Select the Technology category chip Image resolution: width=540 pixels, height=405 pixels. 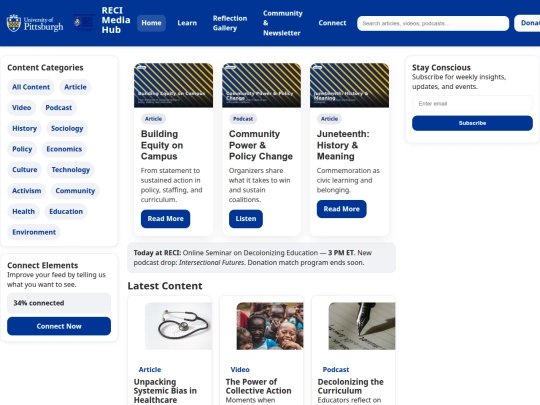(71, 169)
